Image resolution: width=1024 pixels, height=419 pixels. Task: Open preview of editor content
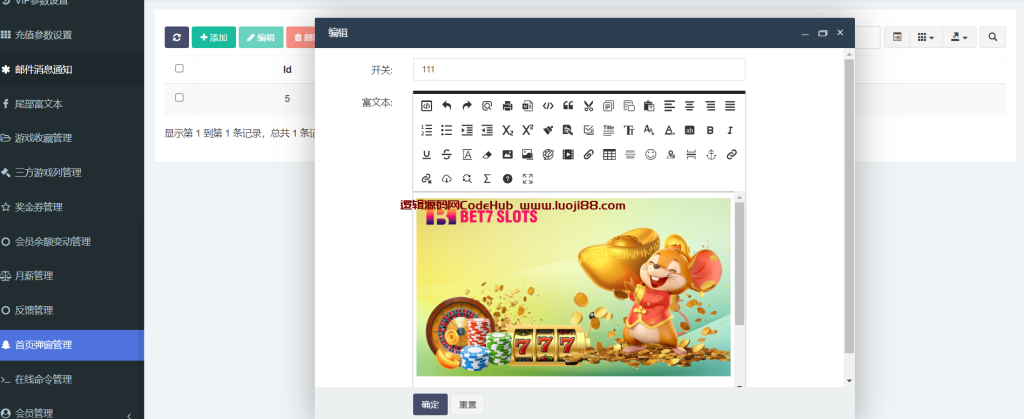click(x=487, y=106)
